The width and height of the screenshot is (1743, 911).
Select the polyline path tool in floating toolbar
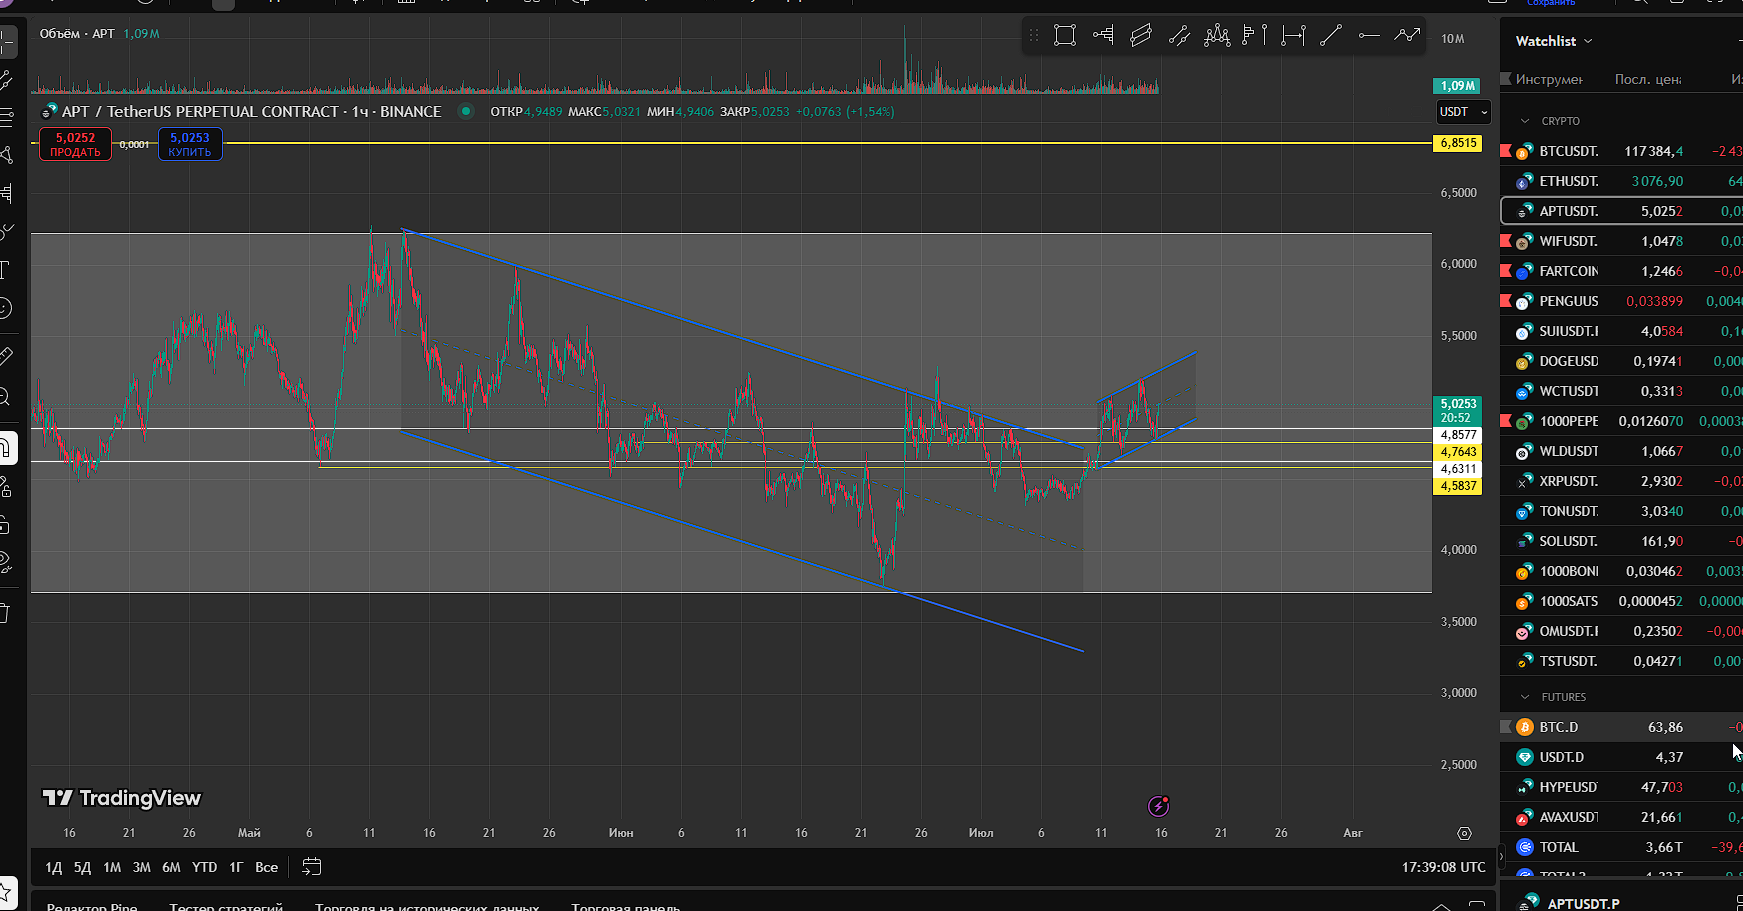(x=1407, y=36)
